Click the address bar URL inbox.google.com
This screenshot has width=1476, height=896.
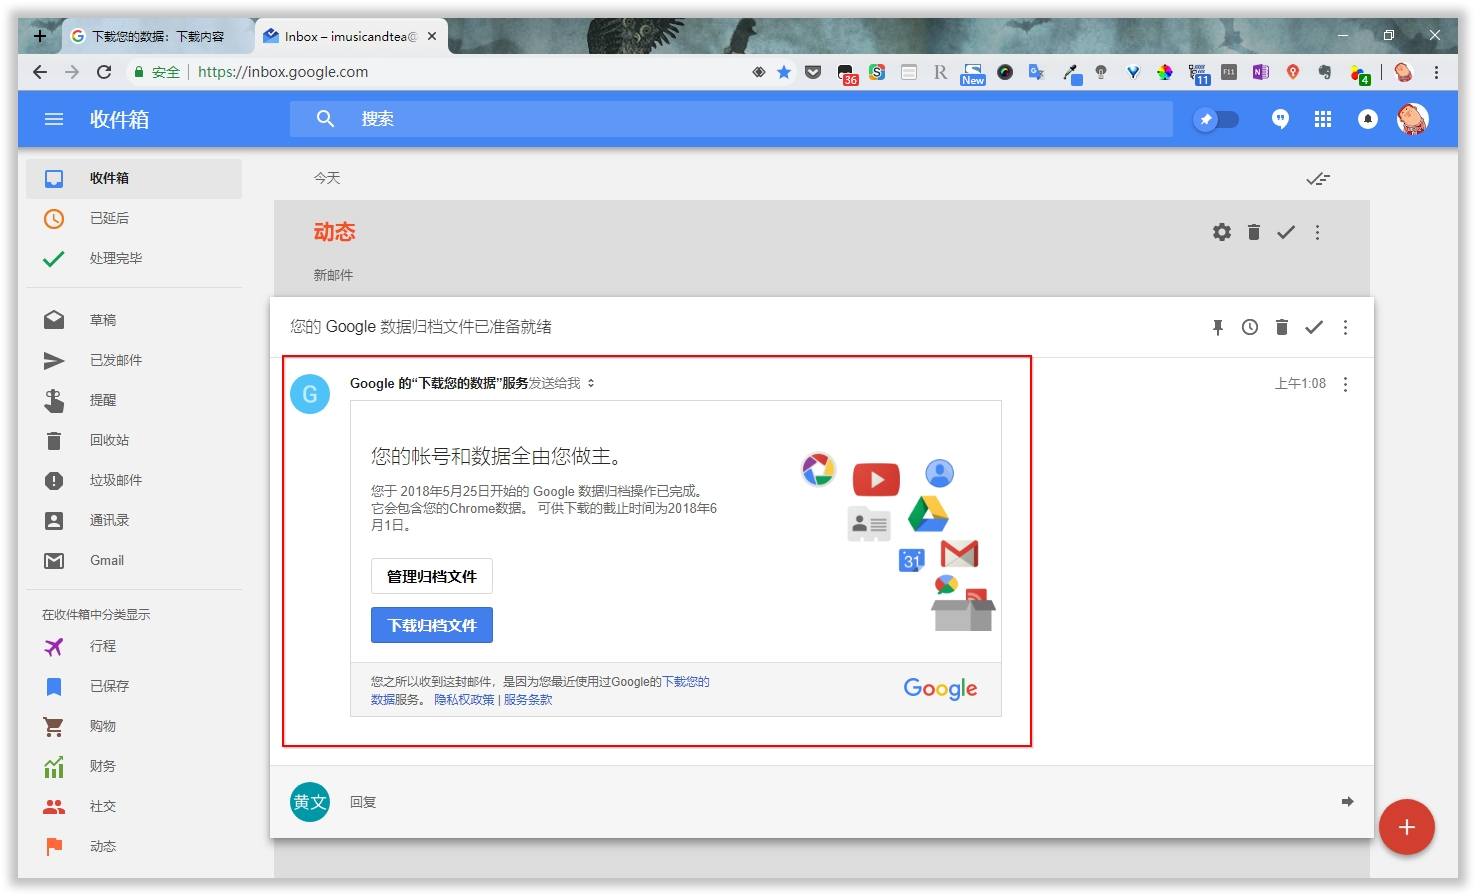click(283, 72)
